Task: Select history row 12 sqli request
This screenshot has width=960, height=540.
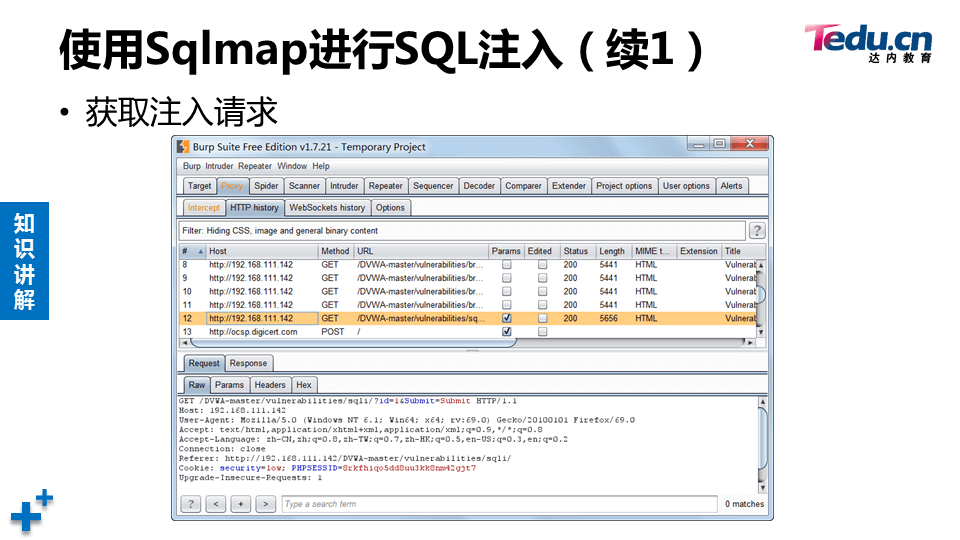Action: [468, 318]
